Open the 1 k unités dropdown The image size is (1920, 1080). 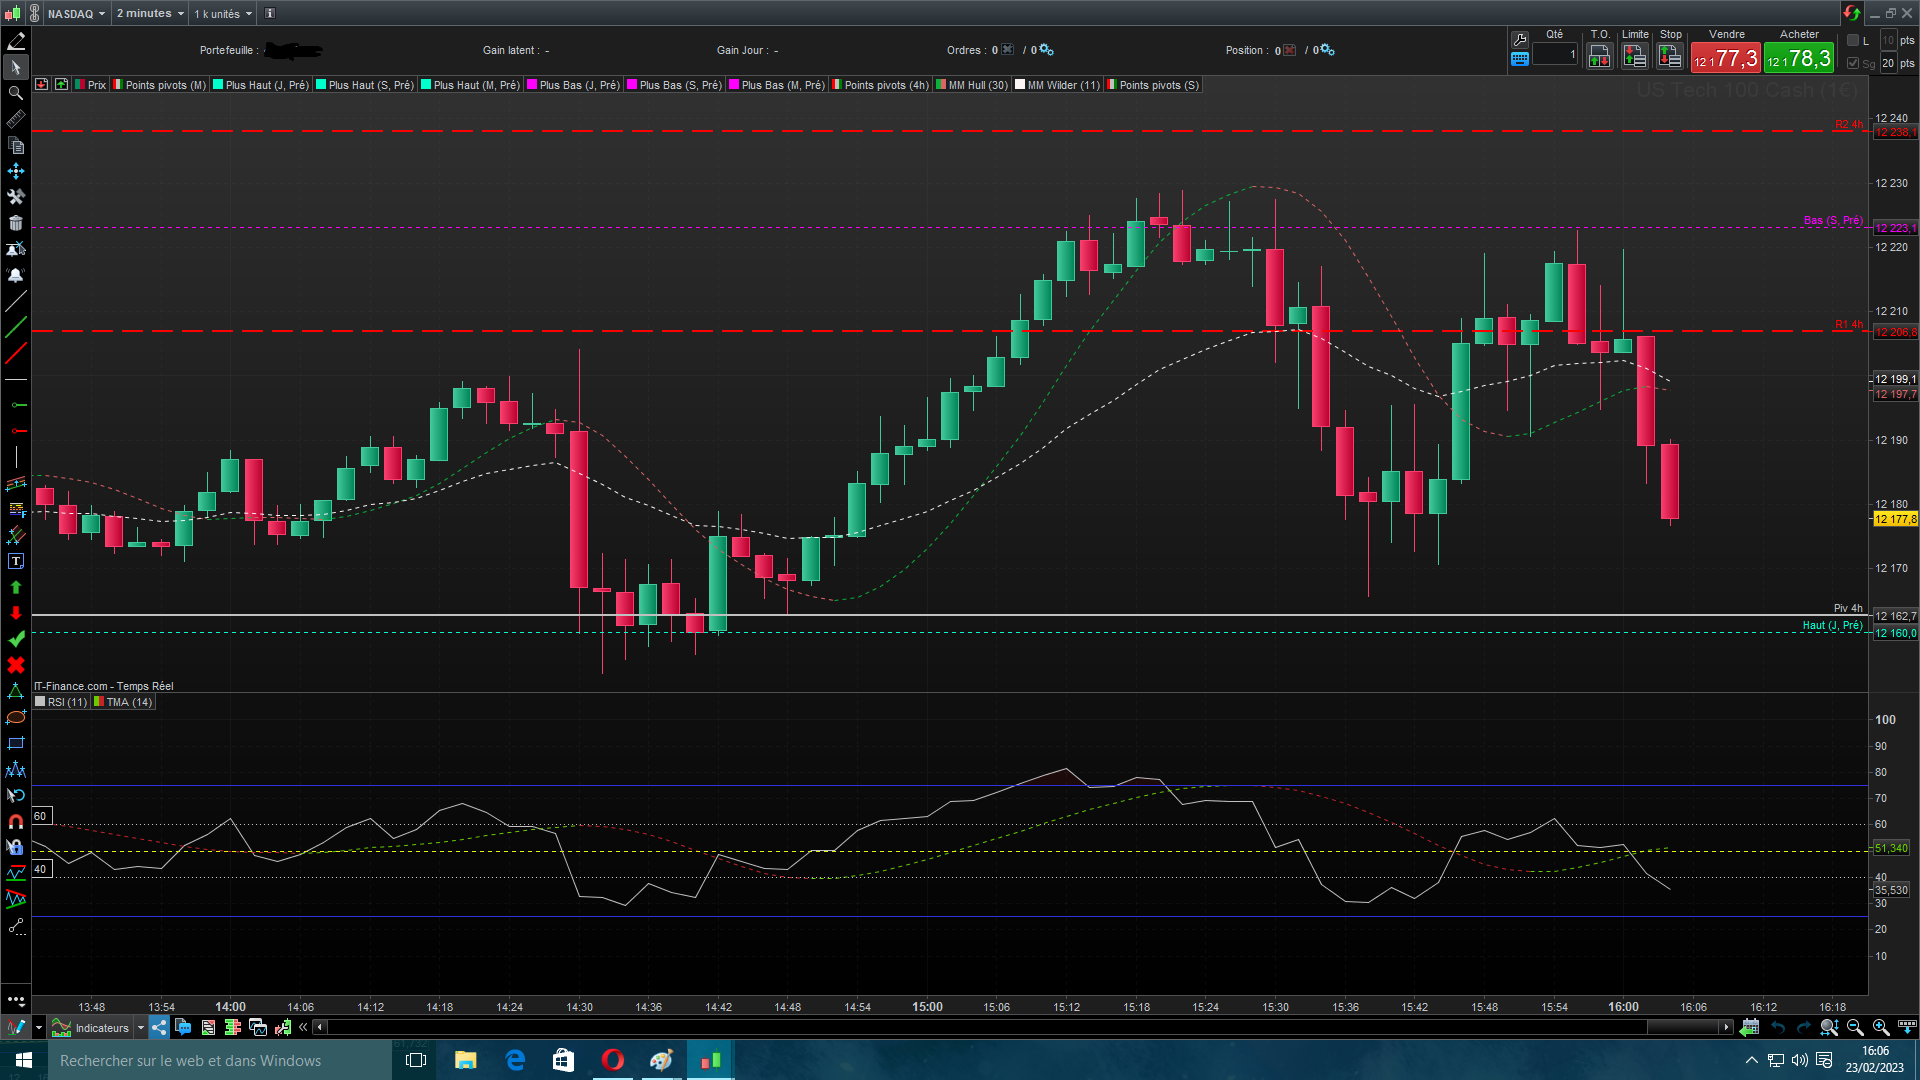[223, 14]
